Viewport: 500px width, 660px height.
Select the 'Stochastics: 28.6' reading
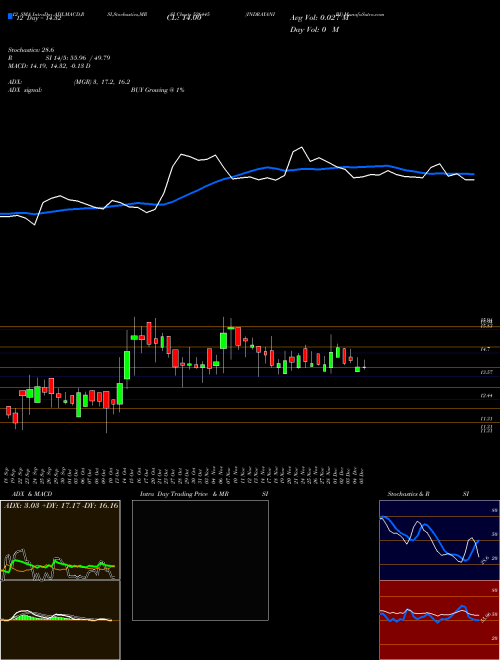pos(29,50)
